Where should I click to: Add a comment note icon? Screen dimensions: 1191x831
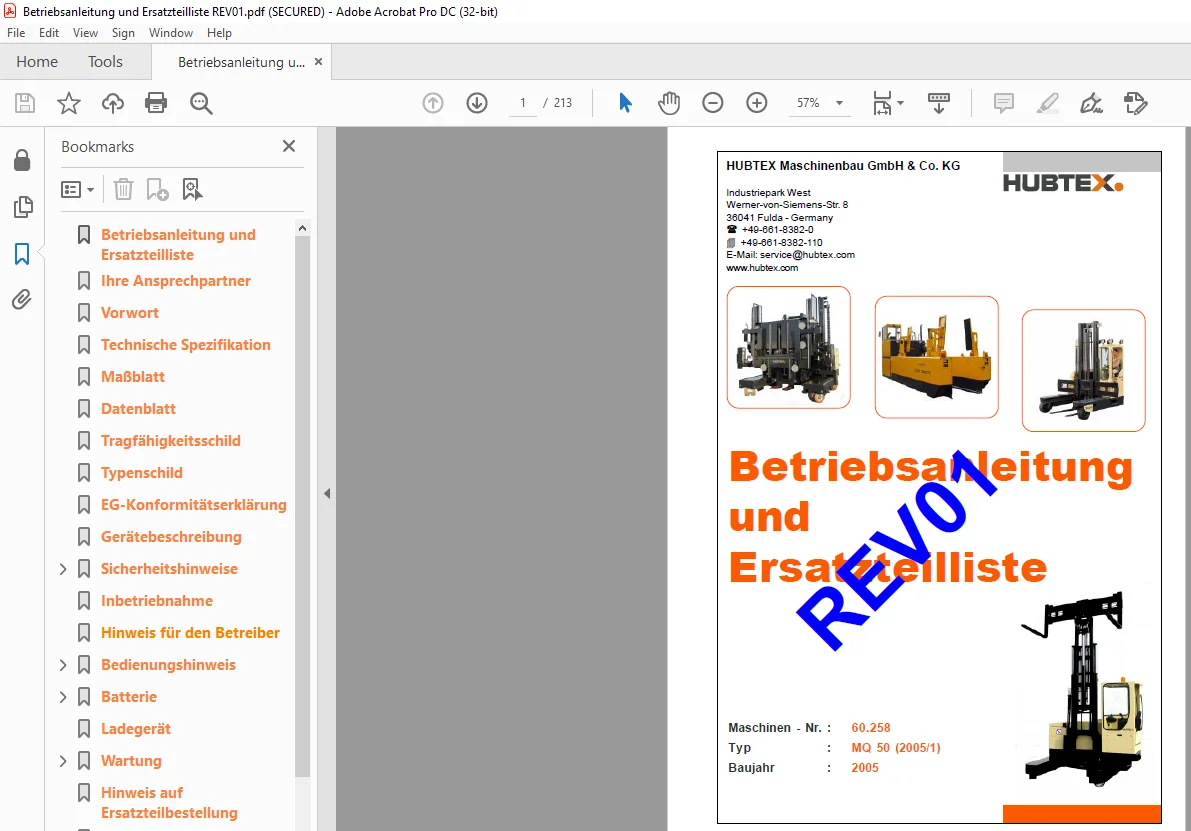tap(1003, 103)
